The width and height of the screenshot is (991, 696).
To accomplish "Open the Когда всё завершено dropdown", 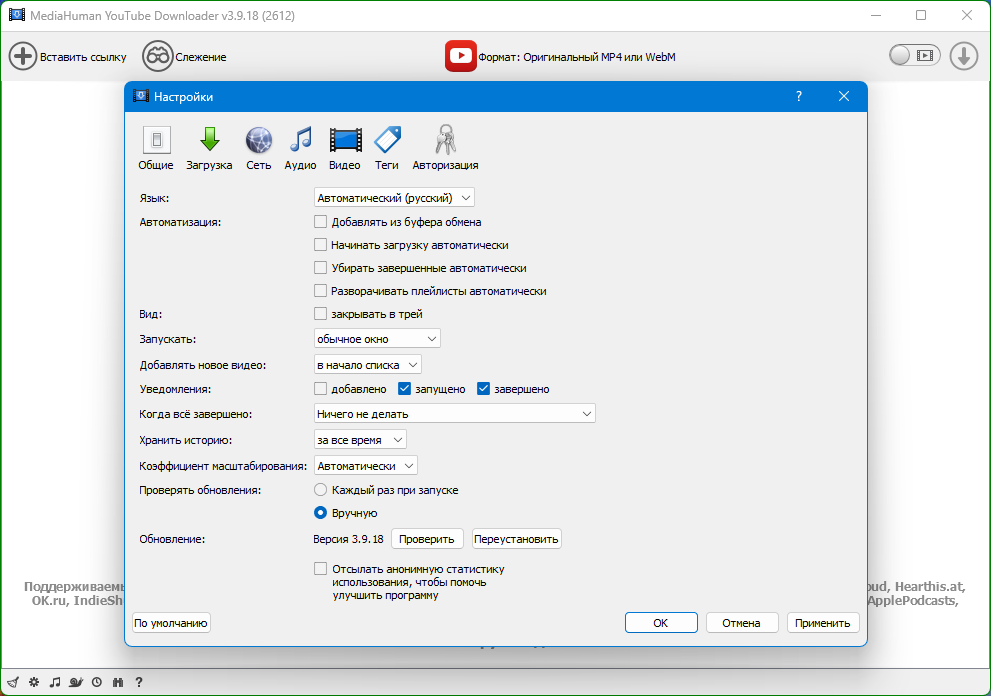I will [454, 414].
